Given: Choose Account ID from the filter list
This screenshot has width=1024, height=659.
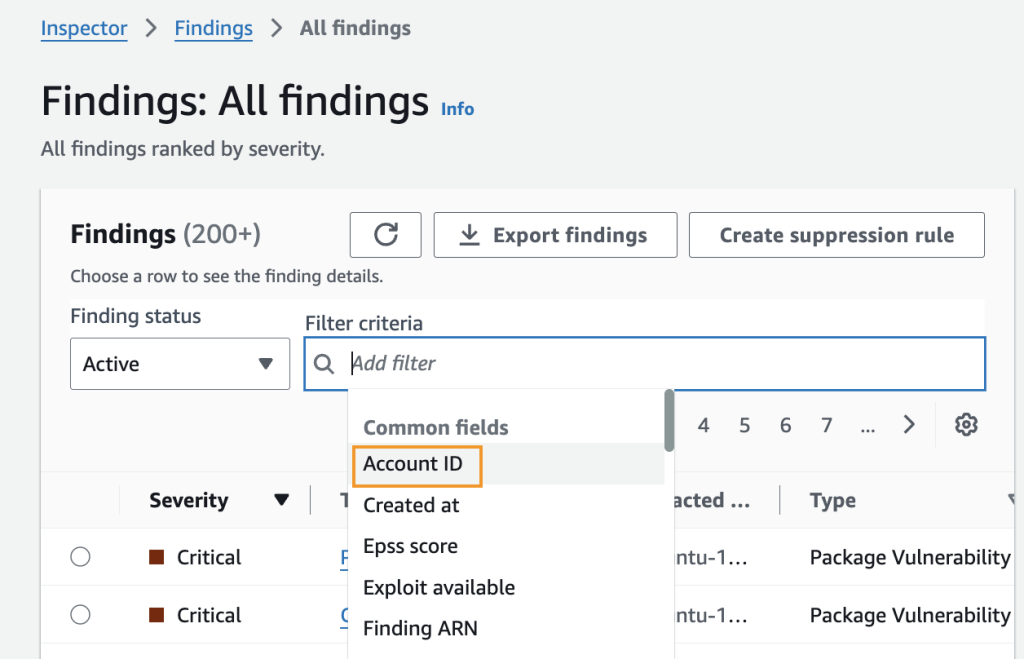Looking at the screenshot, I should pyautogui.click(x=414, y=464).
